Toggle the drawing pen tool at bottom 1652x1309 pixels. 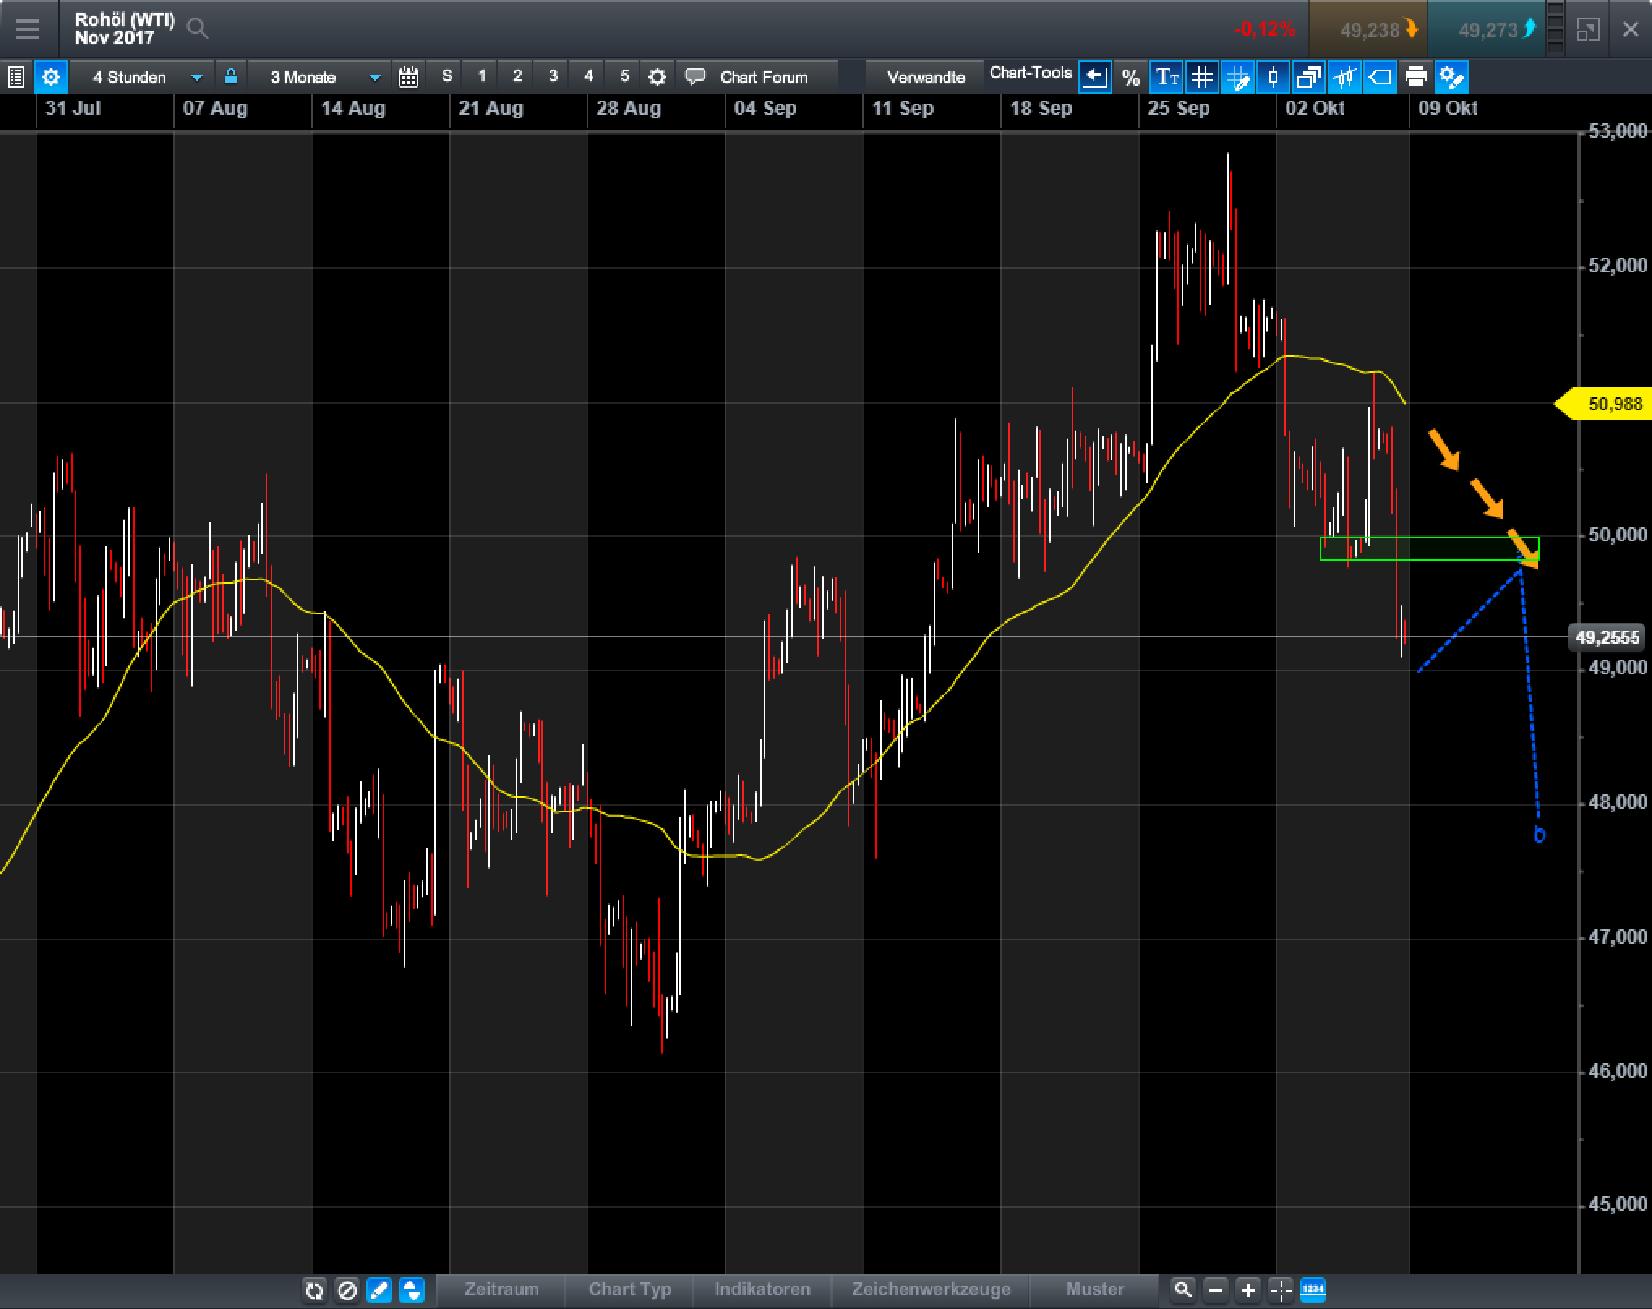tap(380, 1291)
